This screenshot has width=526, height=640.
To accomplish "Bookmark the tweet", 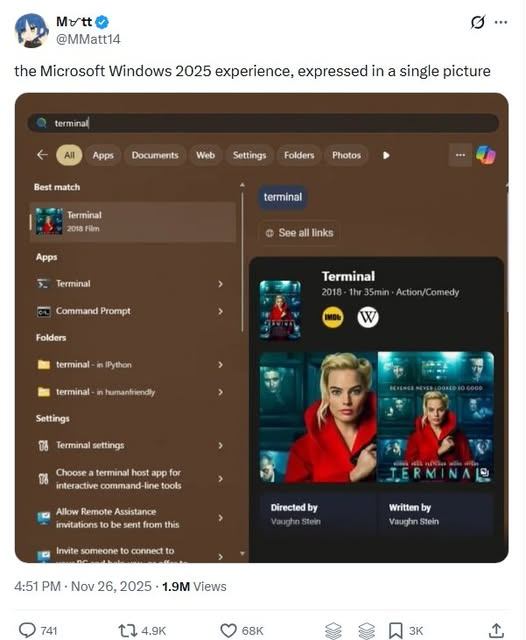I will 395,631.
